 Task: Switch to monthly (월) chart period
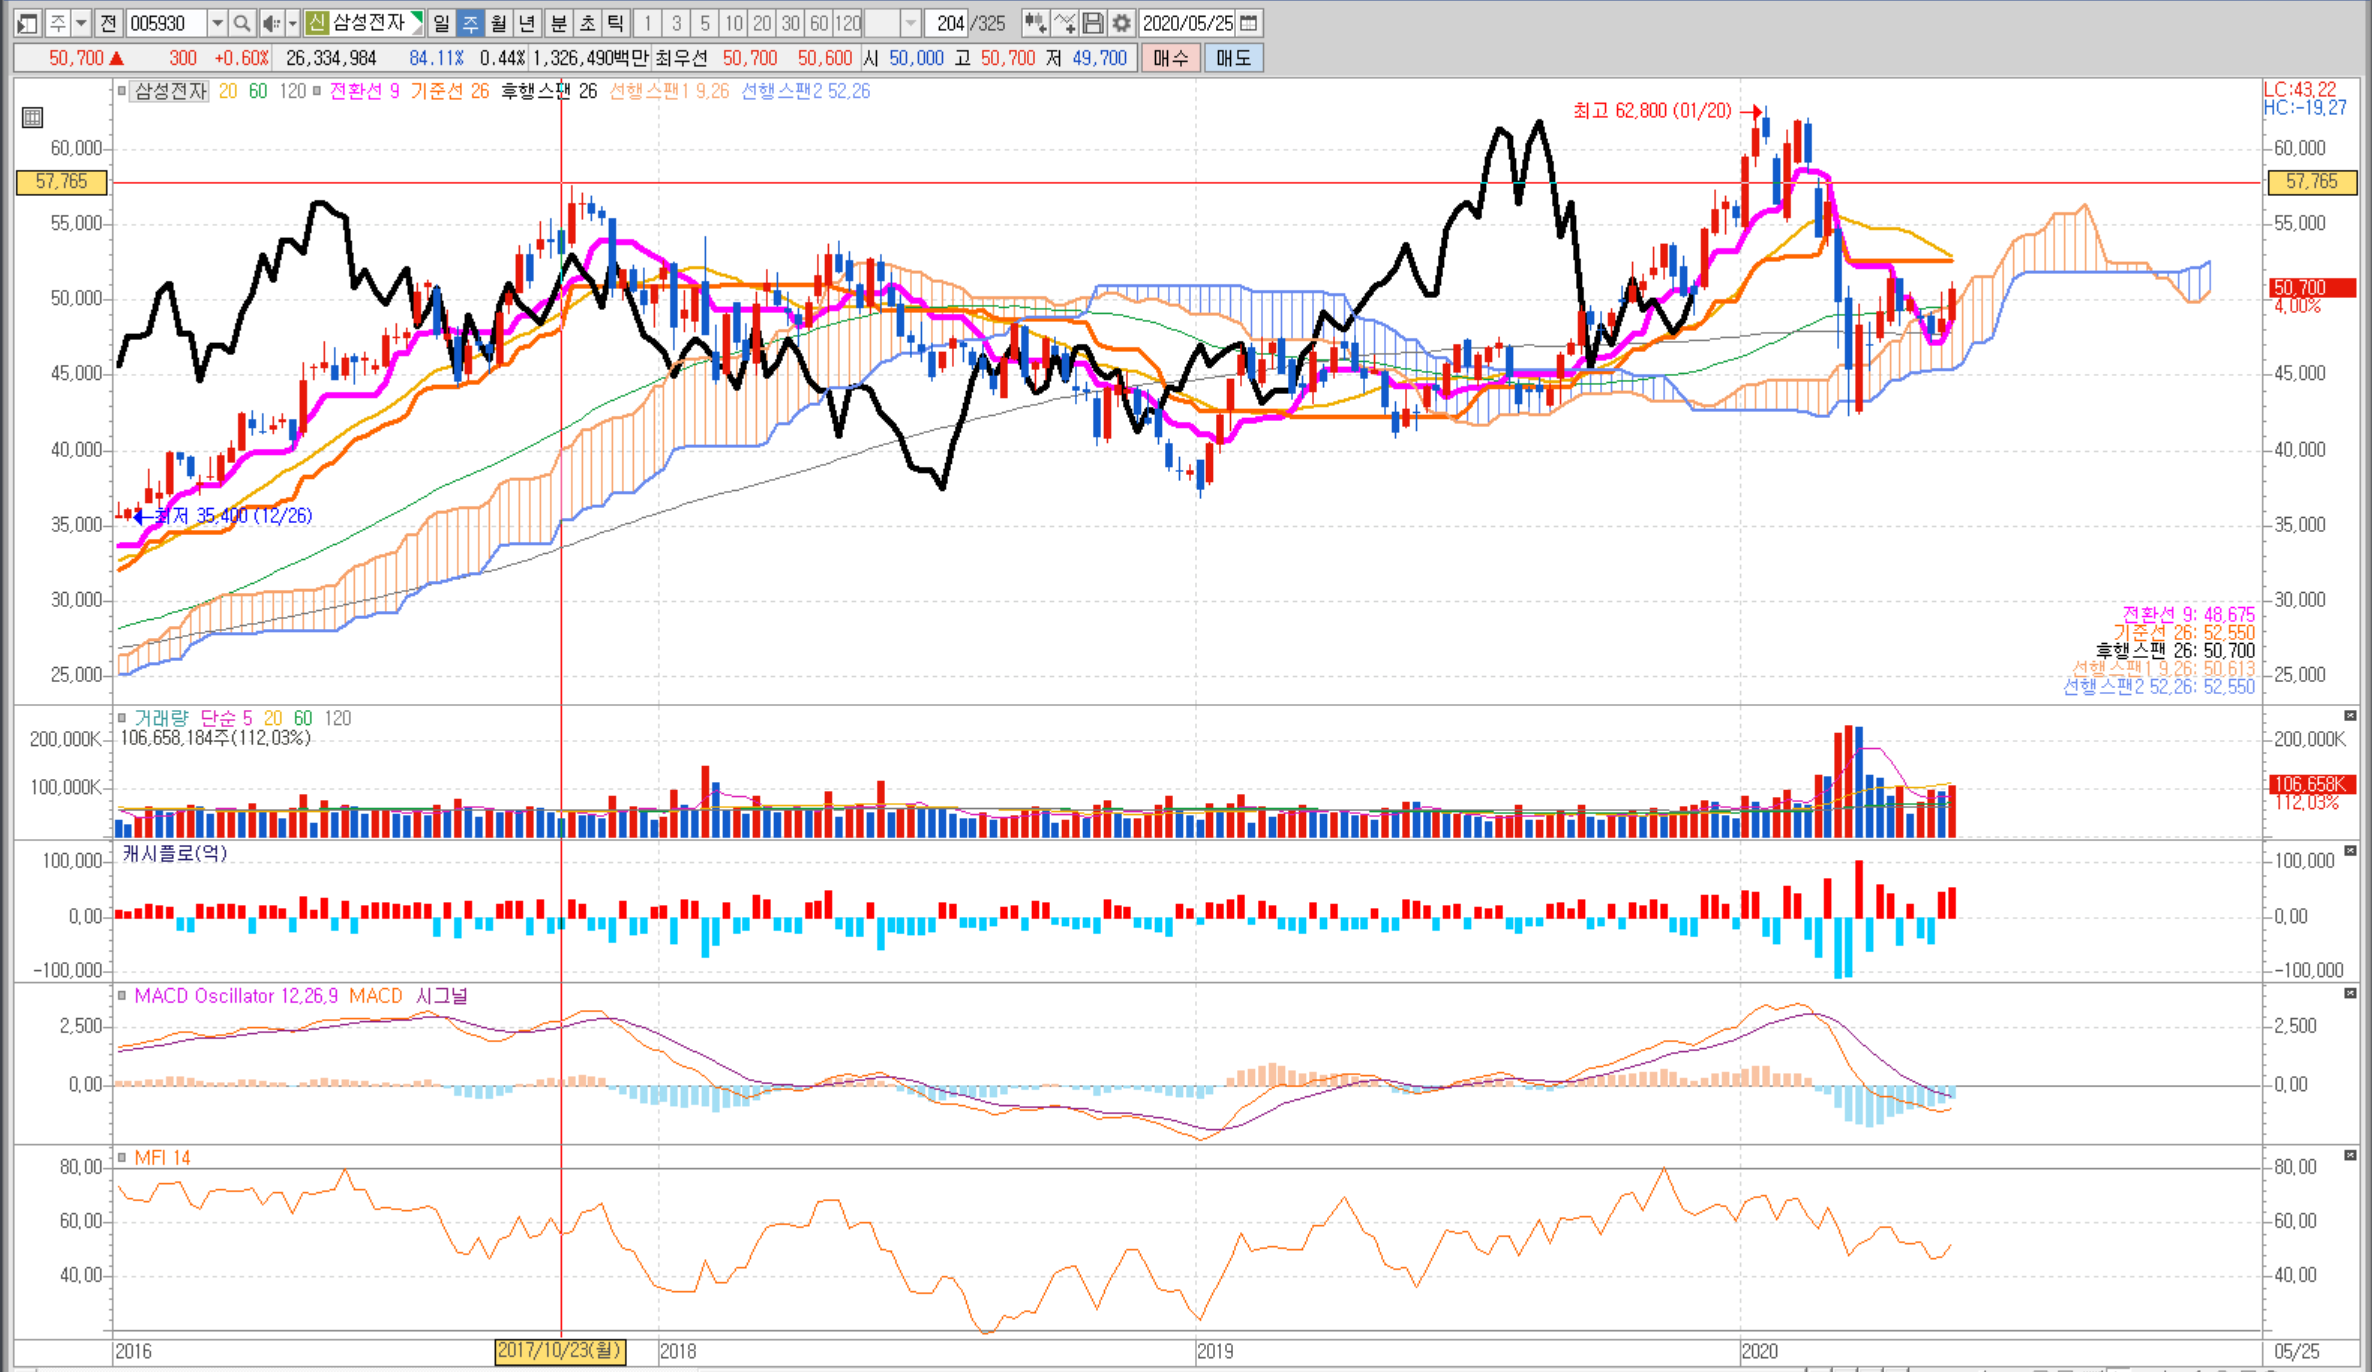click(498, 22)
